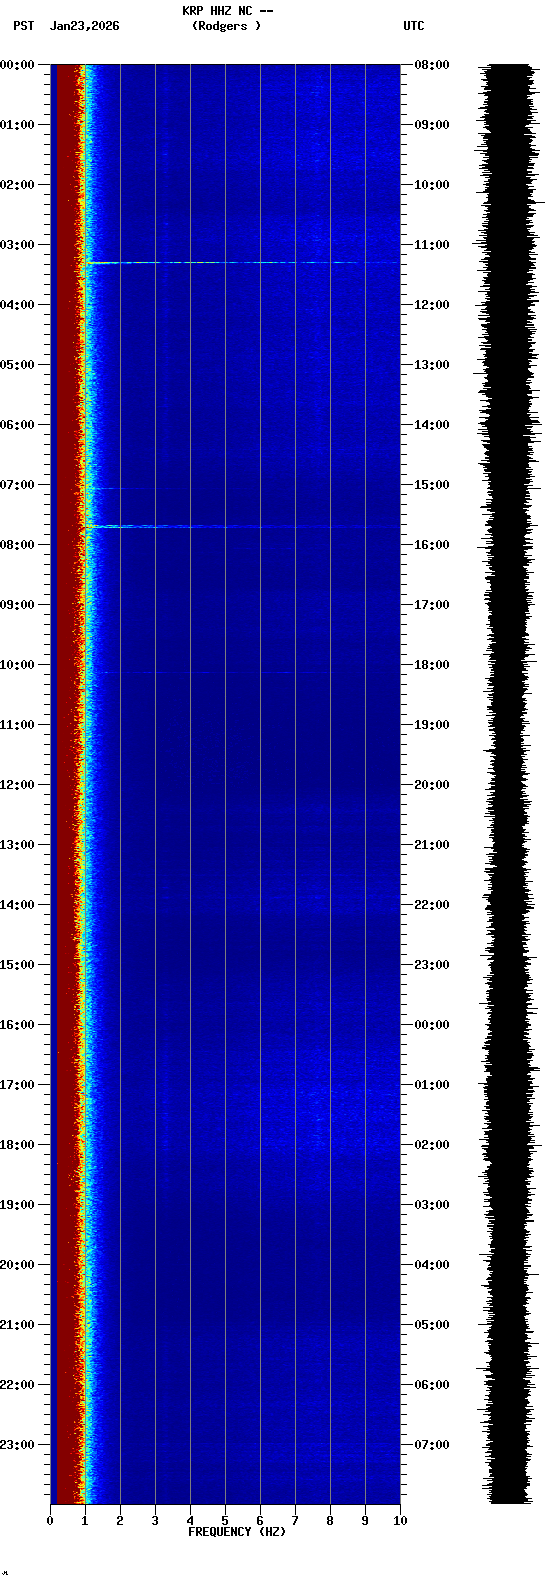Click the '10:00' PST time label
Viewport: 552px width, 1584px height.
pos(17,665)
